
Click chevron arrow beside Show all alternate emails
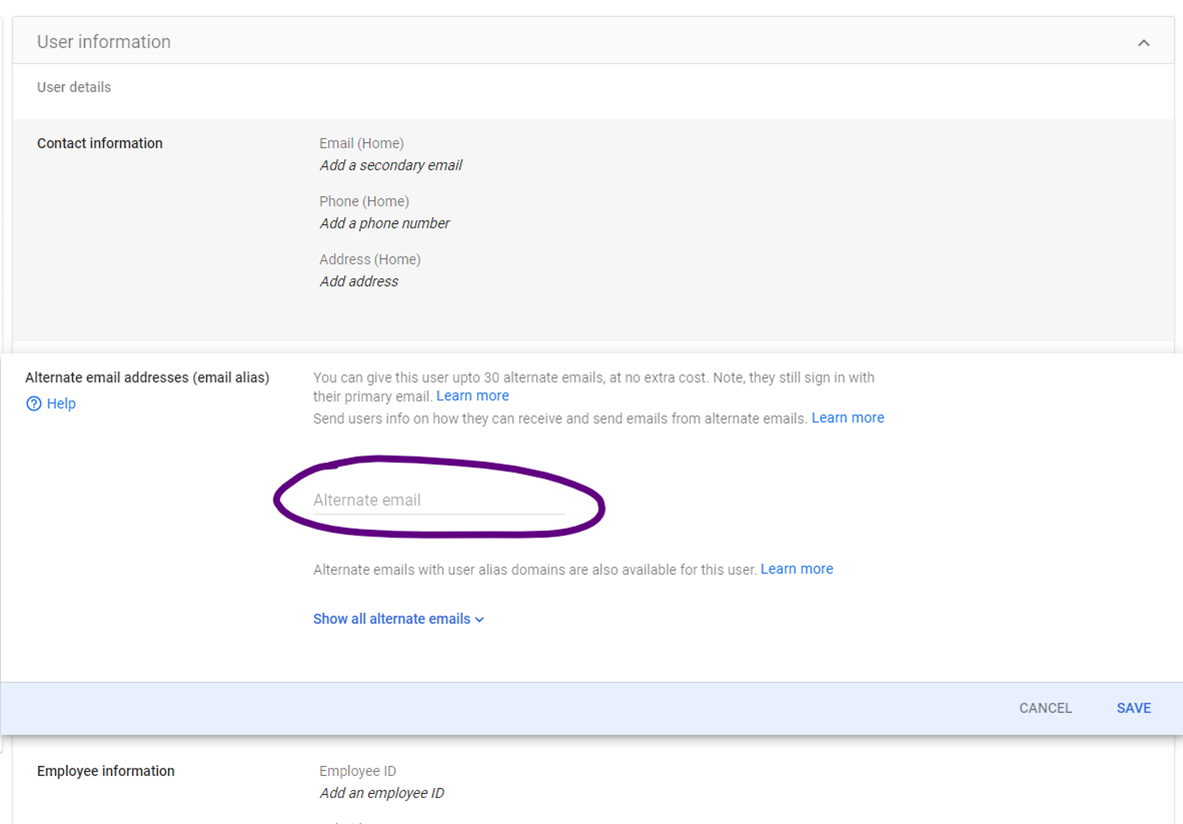(480, 620)
